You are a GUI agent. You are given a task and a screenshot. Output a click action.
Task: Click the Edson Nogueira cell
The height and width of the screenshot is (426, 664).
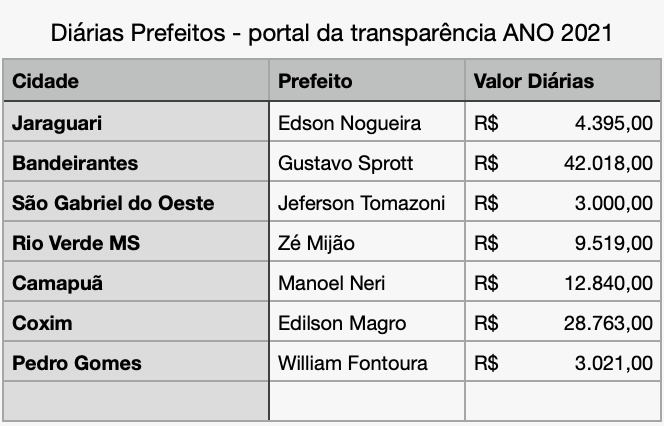[x=367, y=122]
